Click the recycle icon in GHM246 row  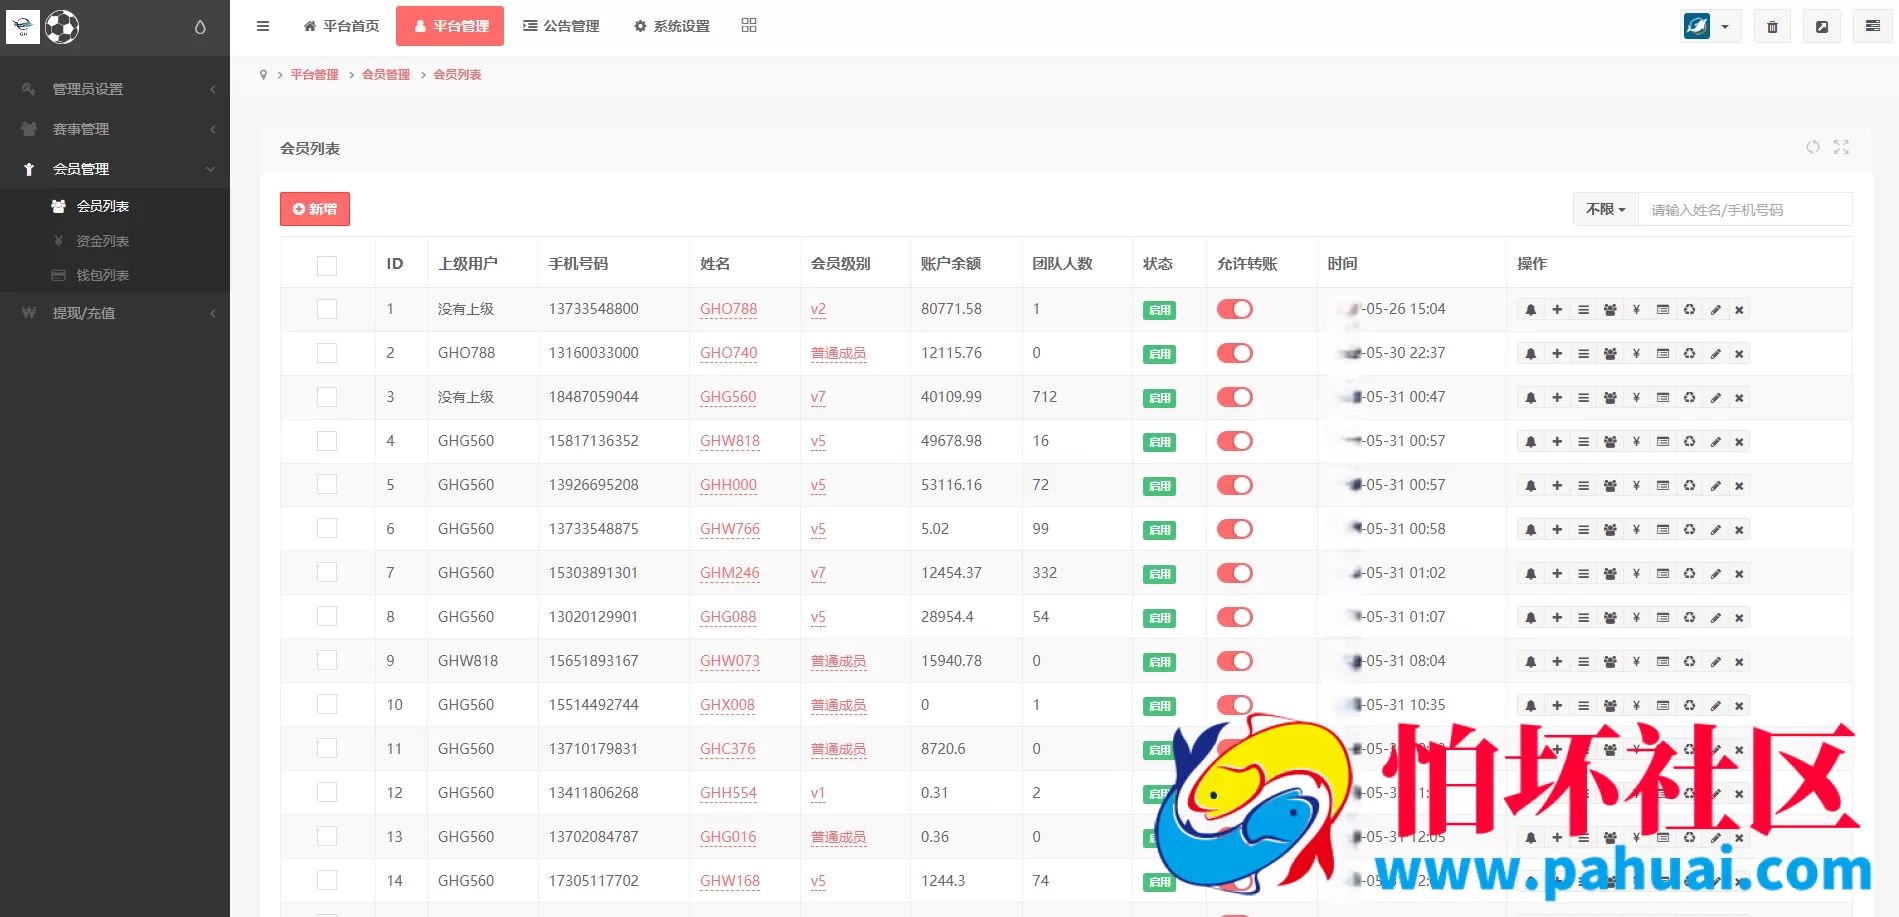coord(1689,574)
